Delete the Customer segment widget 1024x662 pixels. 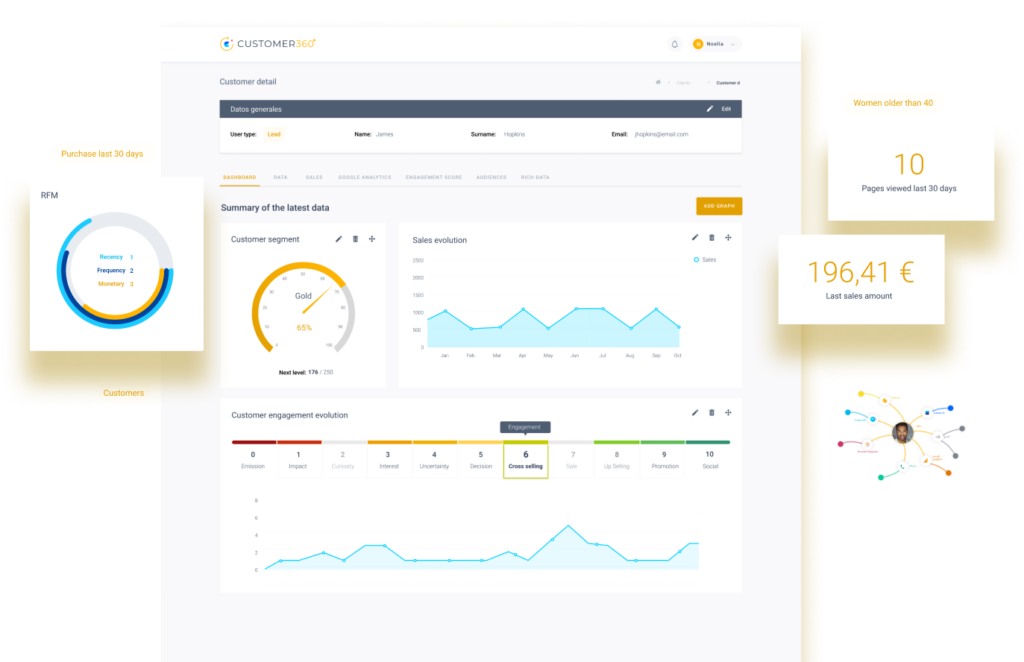click(x=355, y=239)
